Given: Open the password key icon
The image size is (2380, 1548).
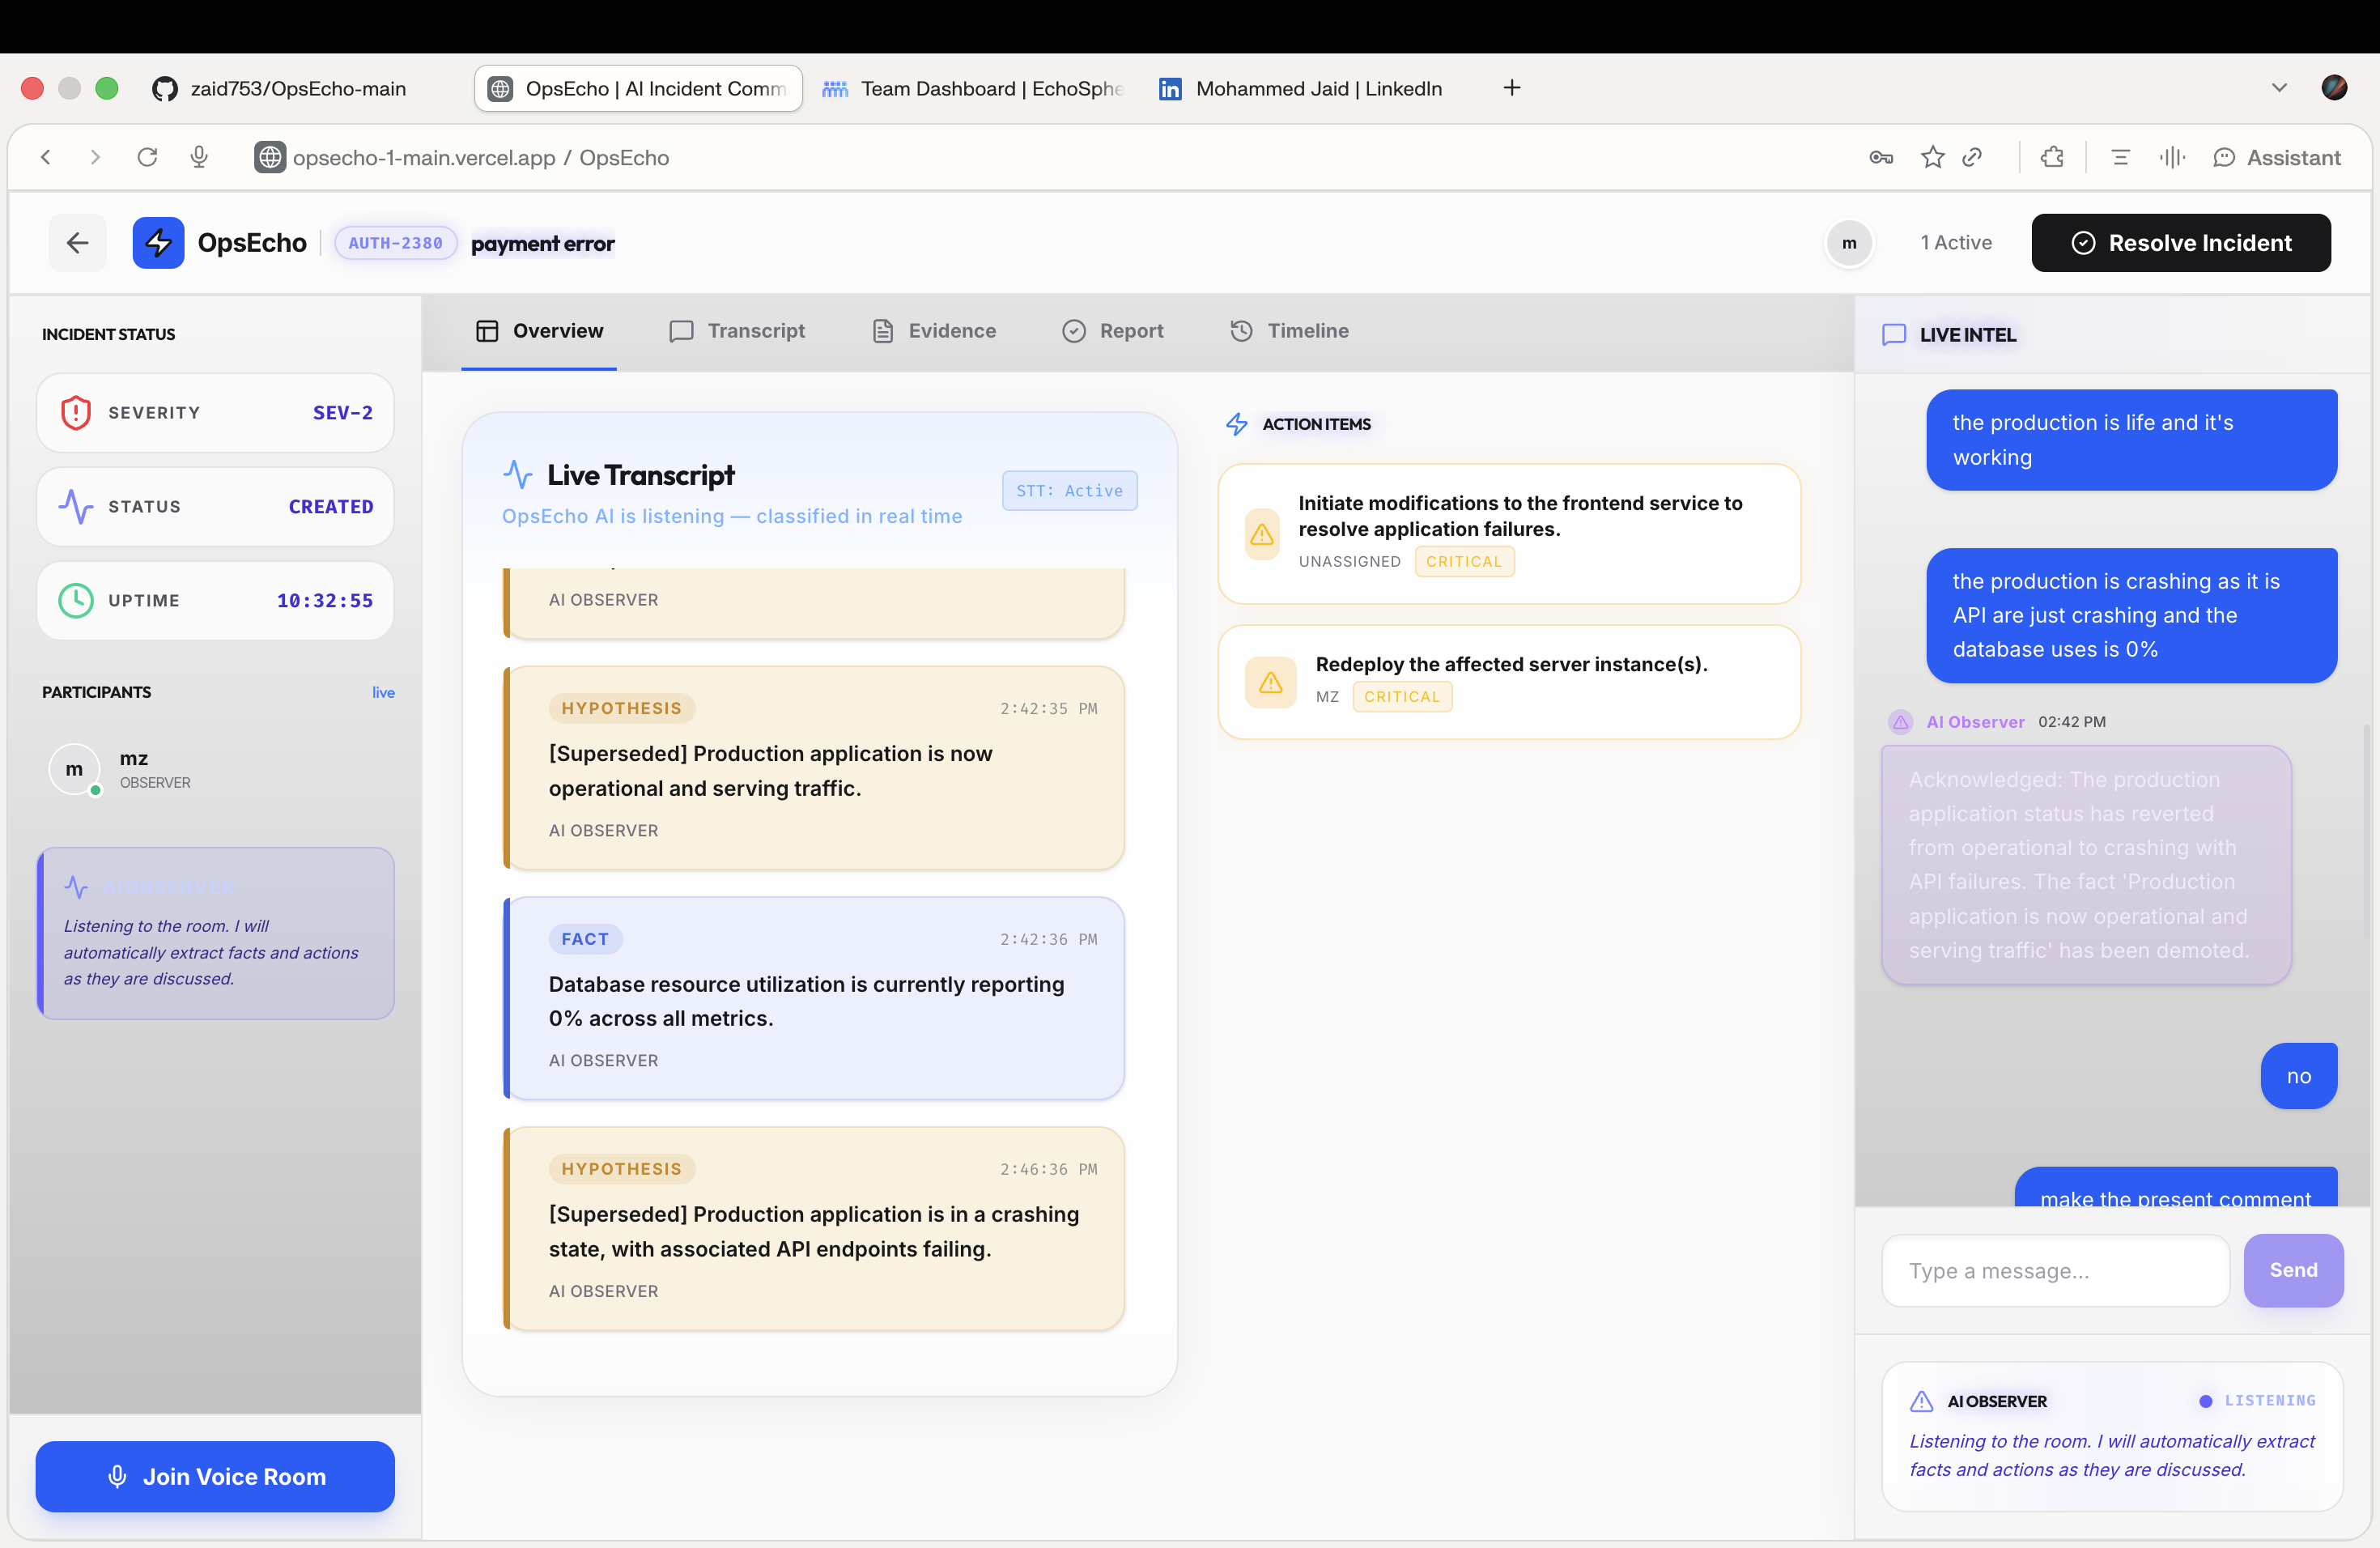Looking at the screenshot, I should click(x=1880, y=157).
